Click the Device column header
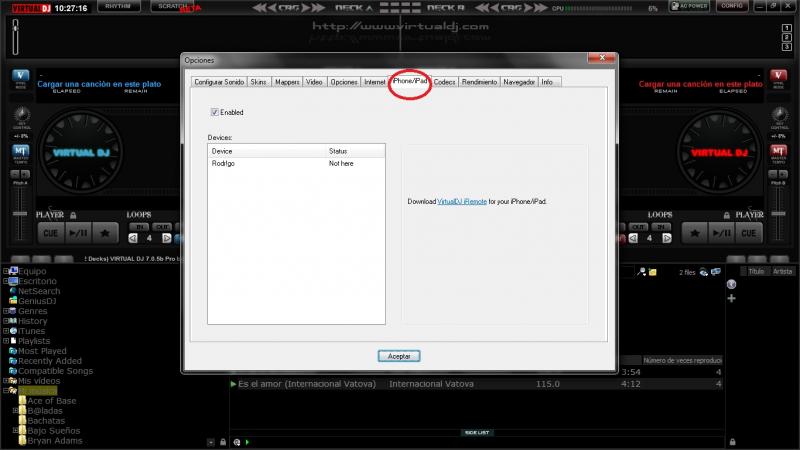 click(x=267, y=151)
